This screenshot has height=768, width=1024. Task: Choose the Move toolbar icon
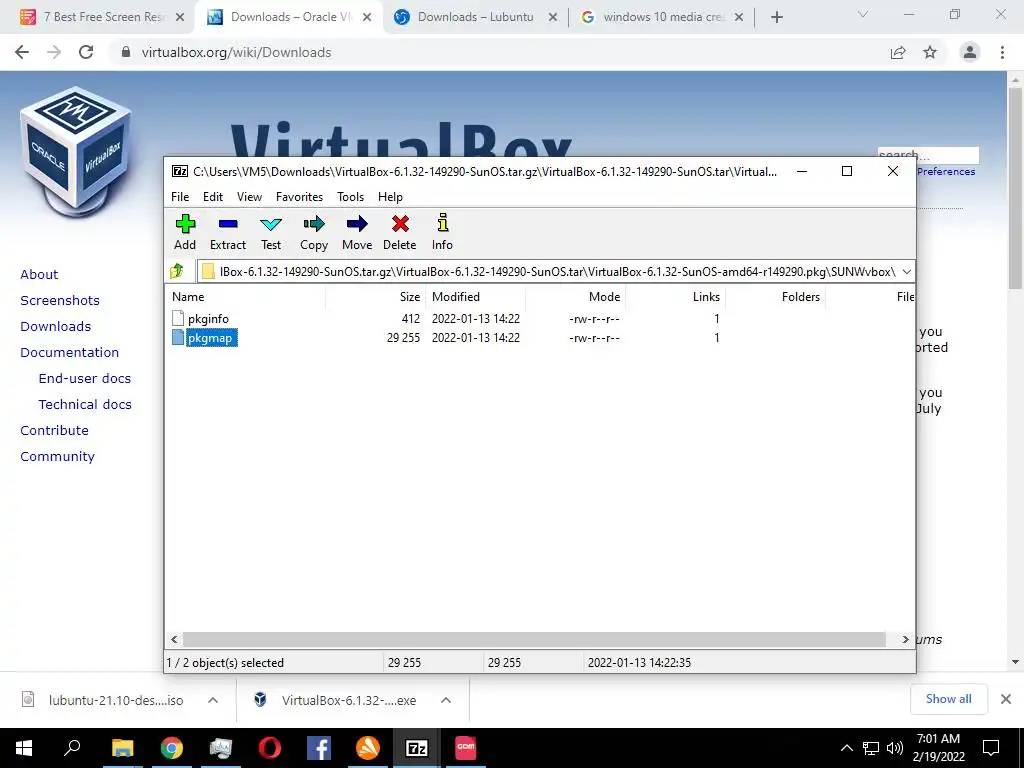click(x=357, y=232)
